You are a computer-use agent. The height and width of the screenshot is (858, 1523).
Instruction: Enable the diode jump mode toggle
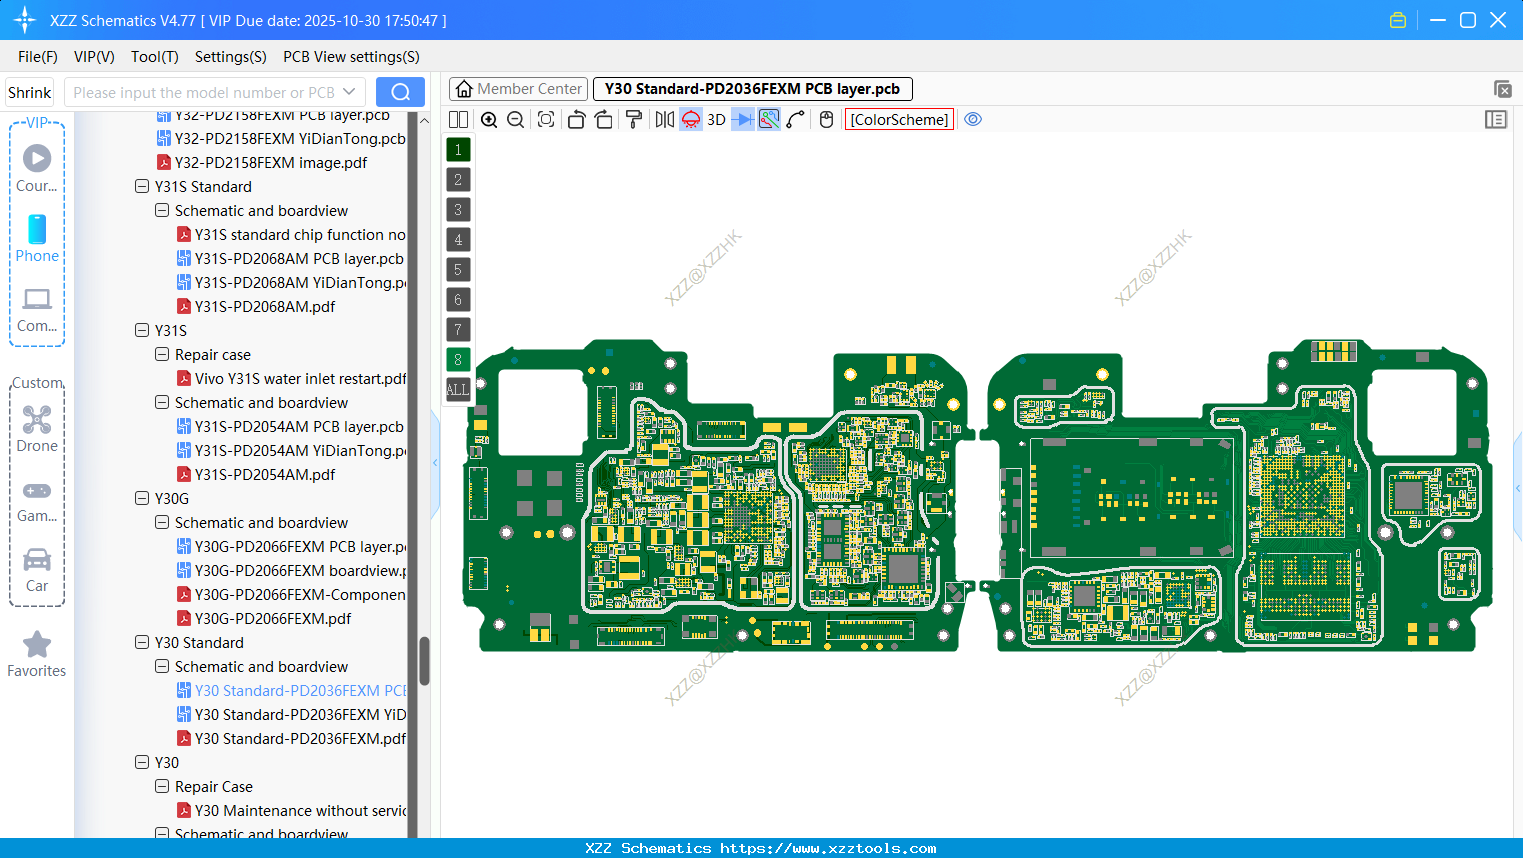point(740,119)
